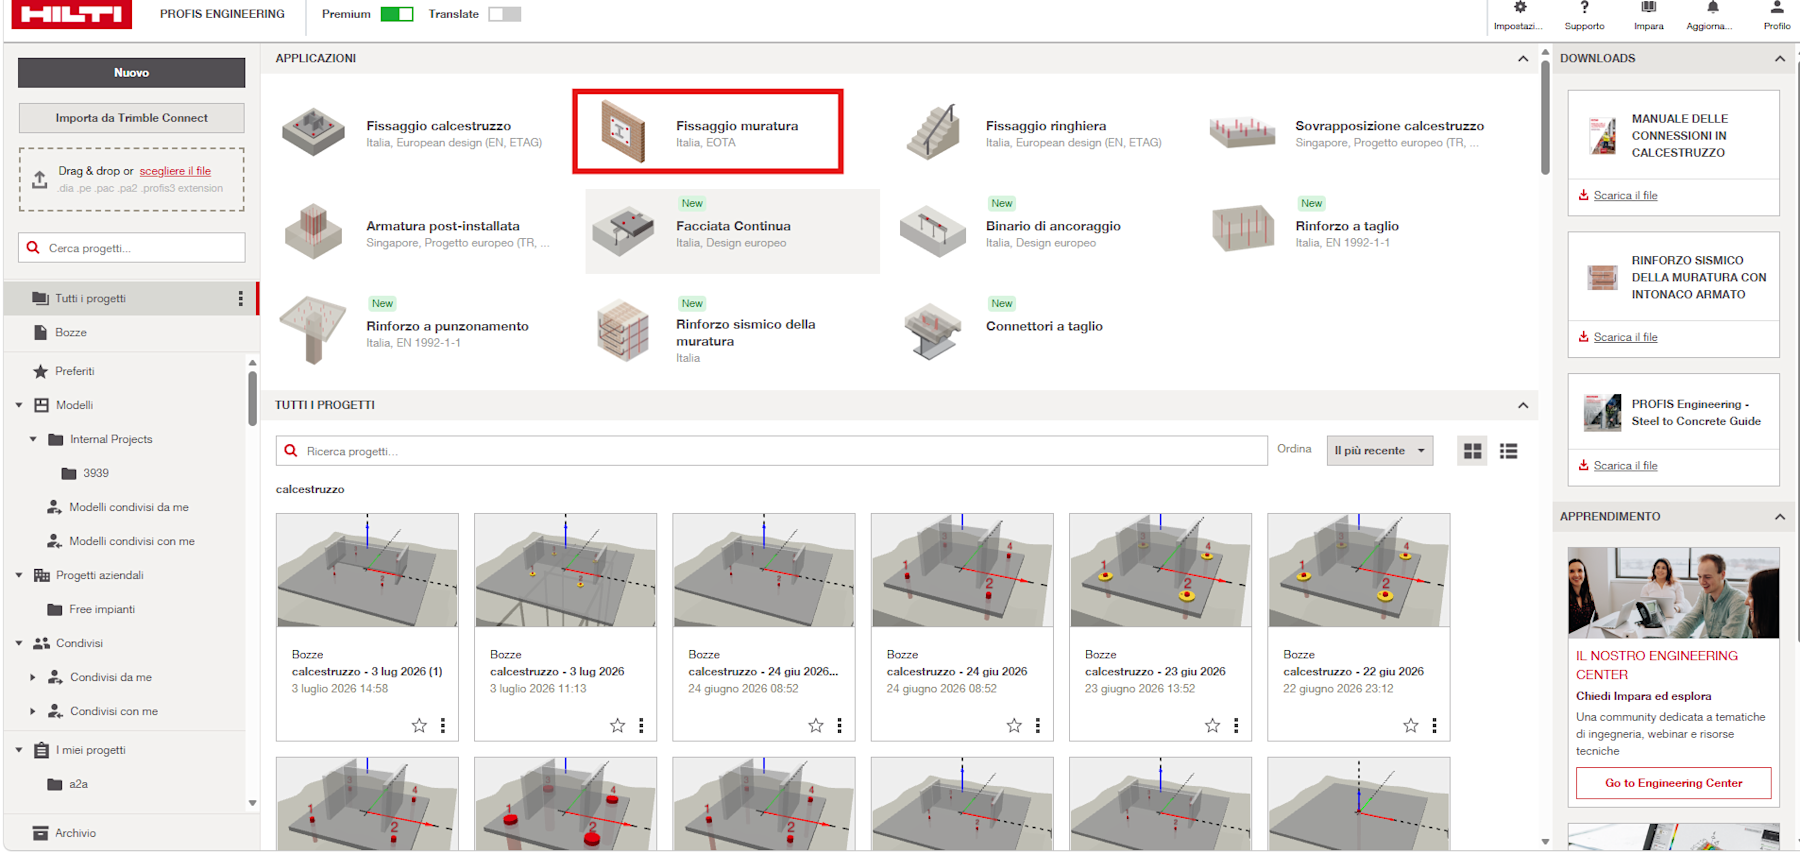This screenshot has width=1800, height=854.
Task: Collapse the Applicazioni section
Action: tap(1522, 58)
